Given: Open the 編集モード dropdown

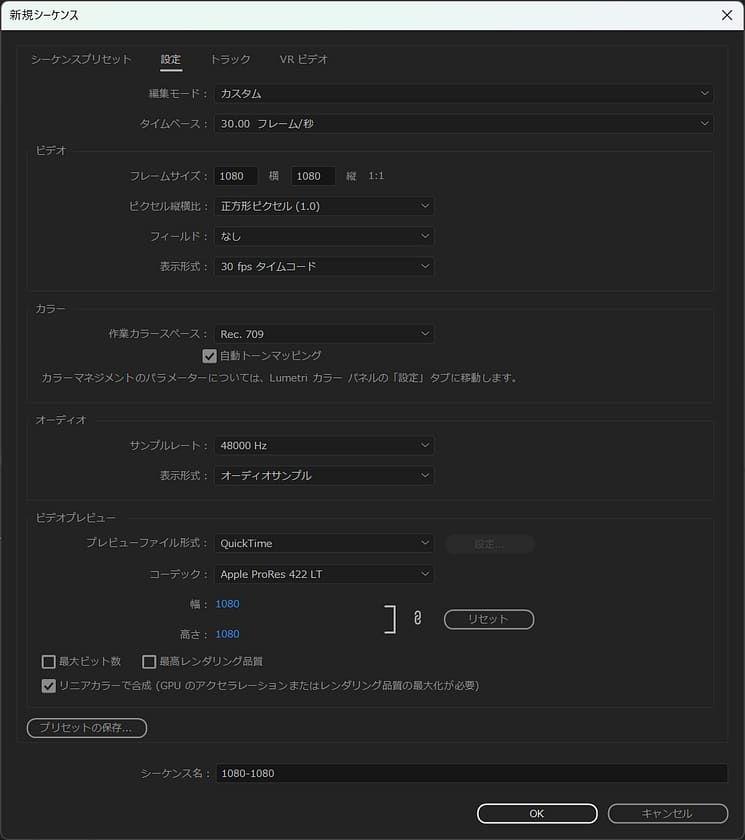Looking at the screenshot, I should [463, 94].
